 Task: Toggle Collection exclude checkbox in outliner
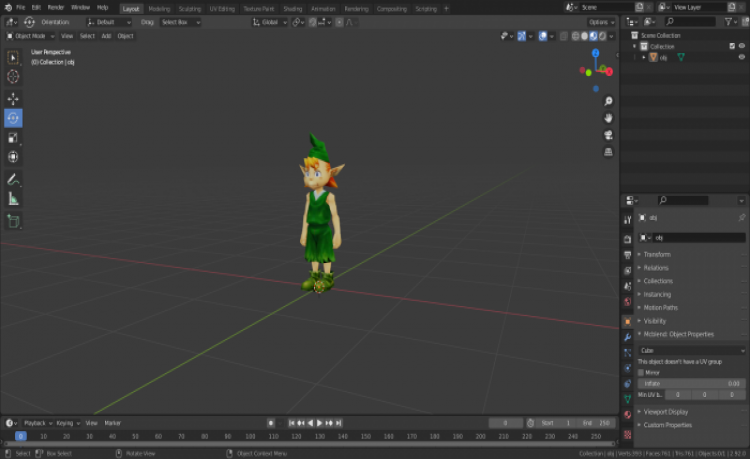tap(732, 46)
